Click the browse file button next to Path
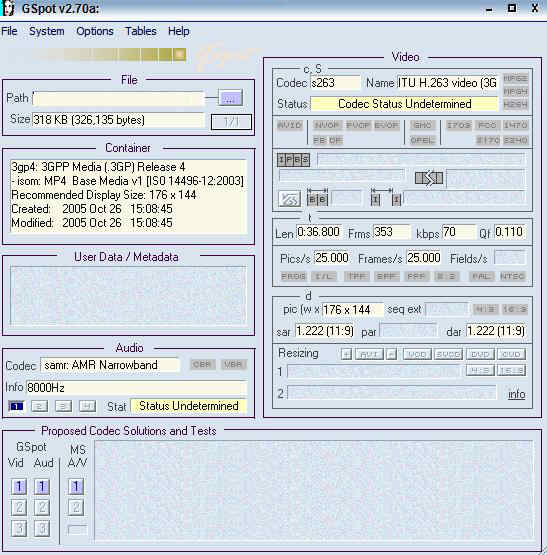The height and width of the screenshot is (555, 547). [231, 98]
